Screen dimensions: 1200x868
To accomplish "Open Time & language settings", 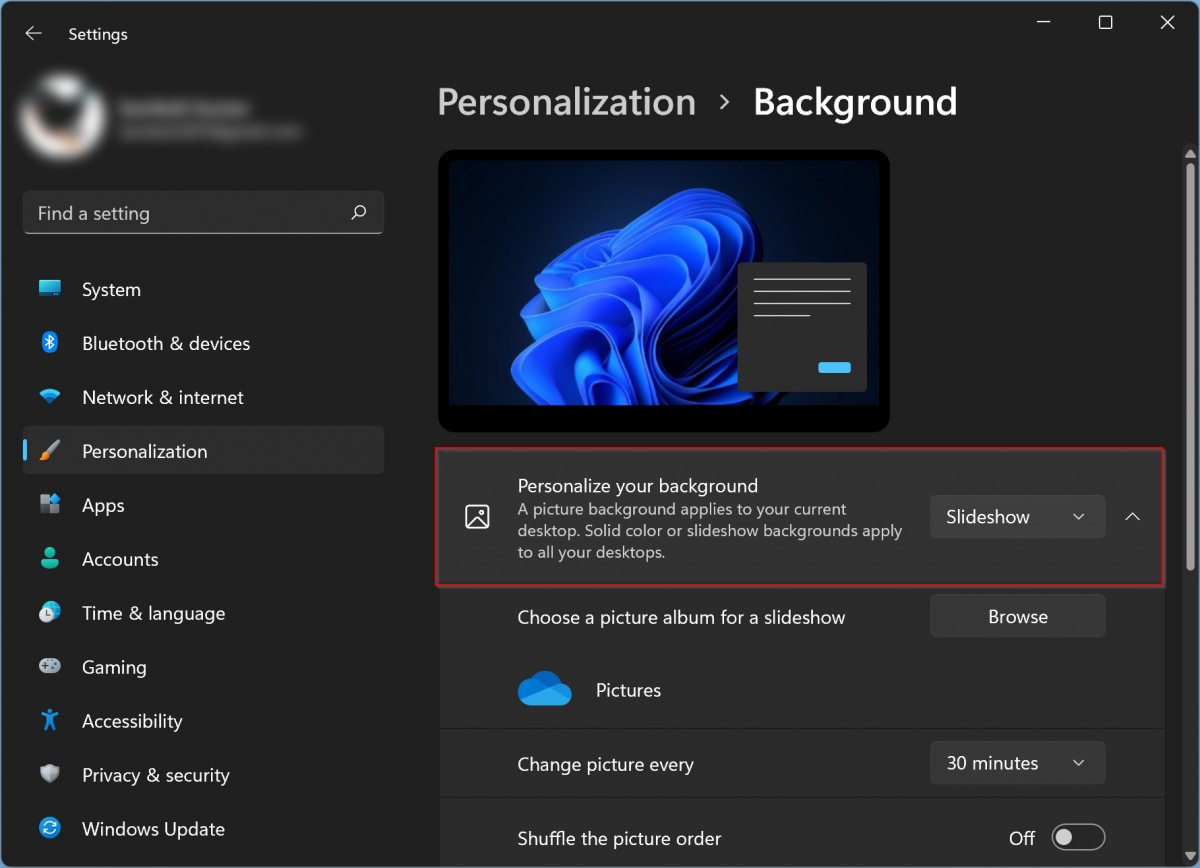I will [x=203, y=613].
